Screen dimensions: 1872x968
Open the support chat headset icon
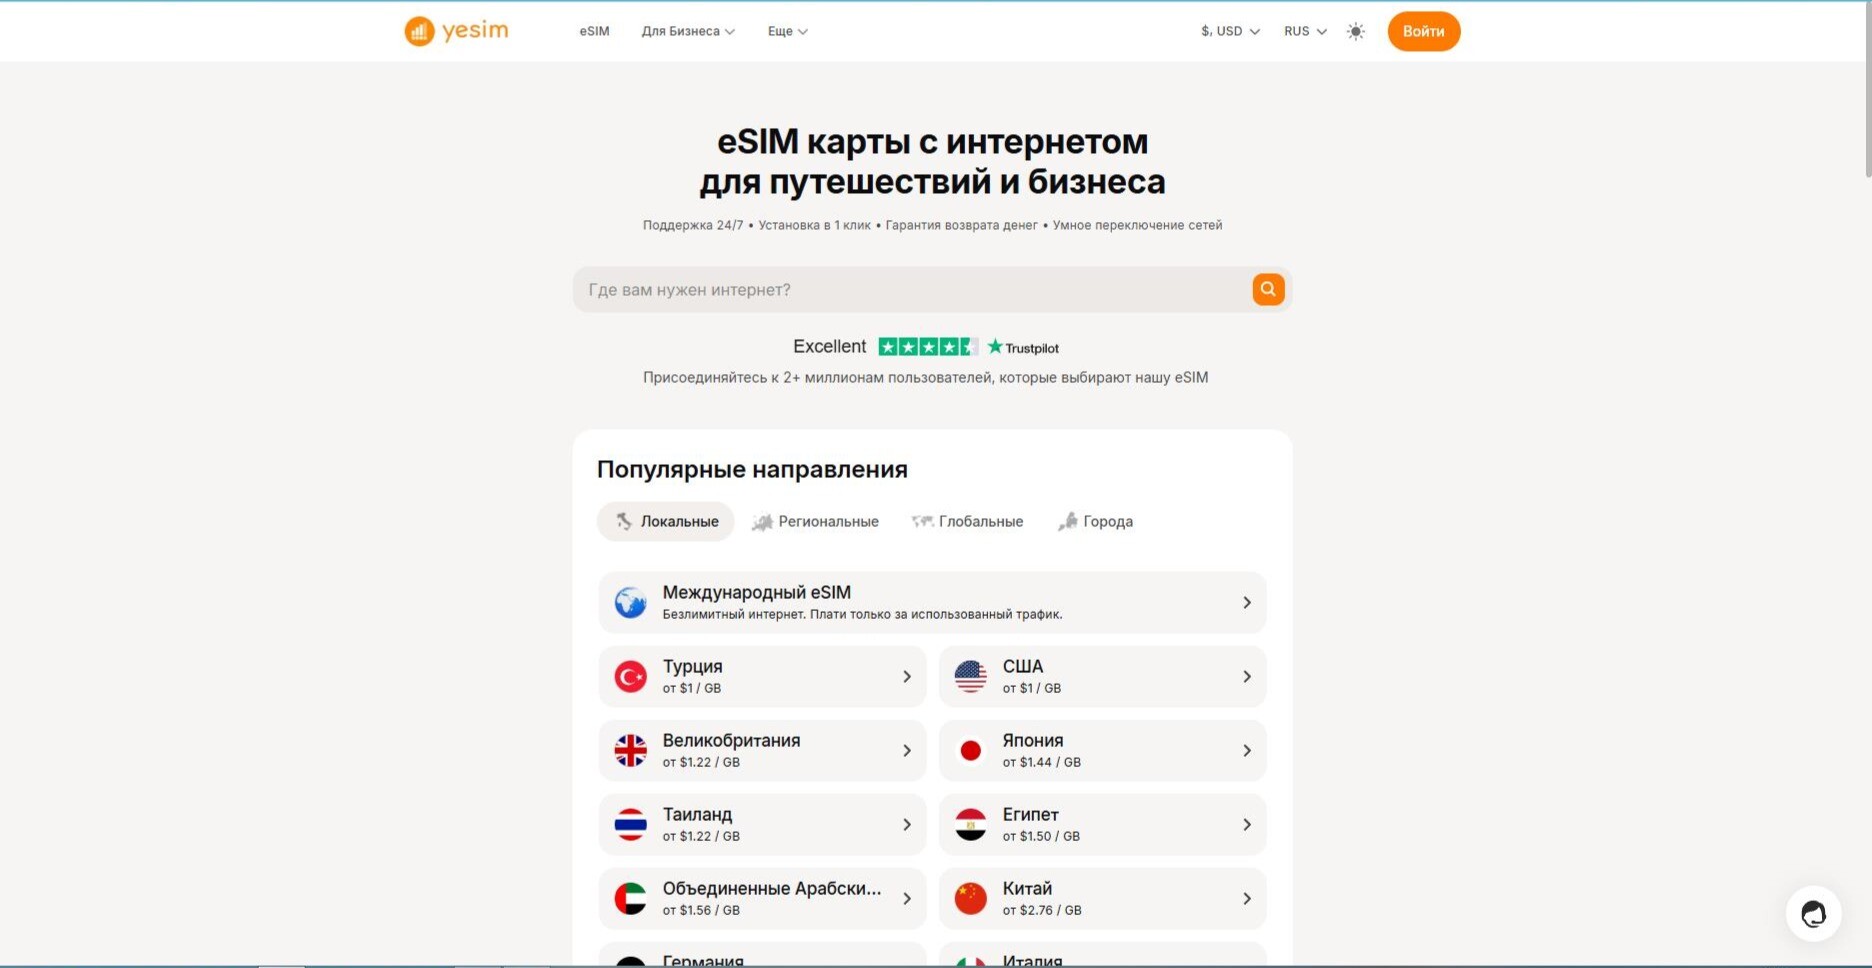coord(1813,913)
